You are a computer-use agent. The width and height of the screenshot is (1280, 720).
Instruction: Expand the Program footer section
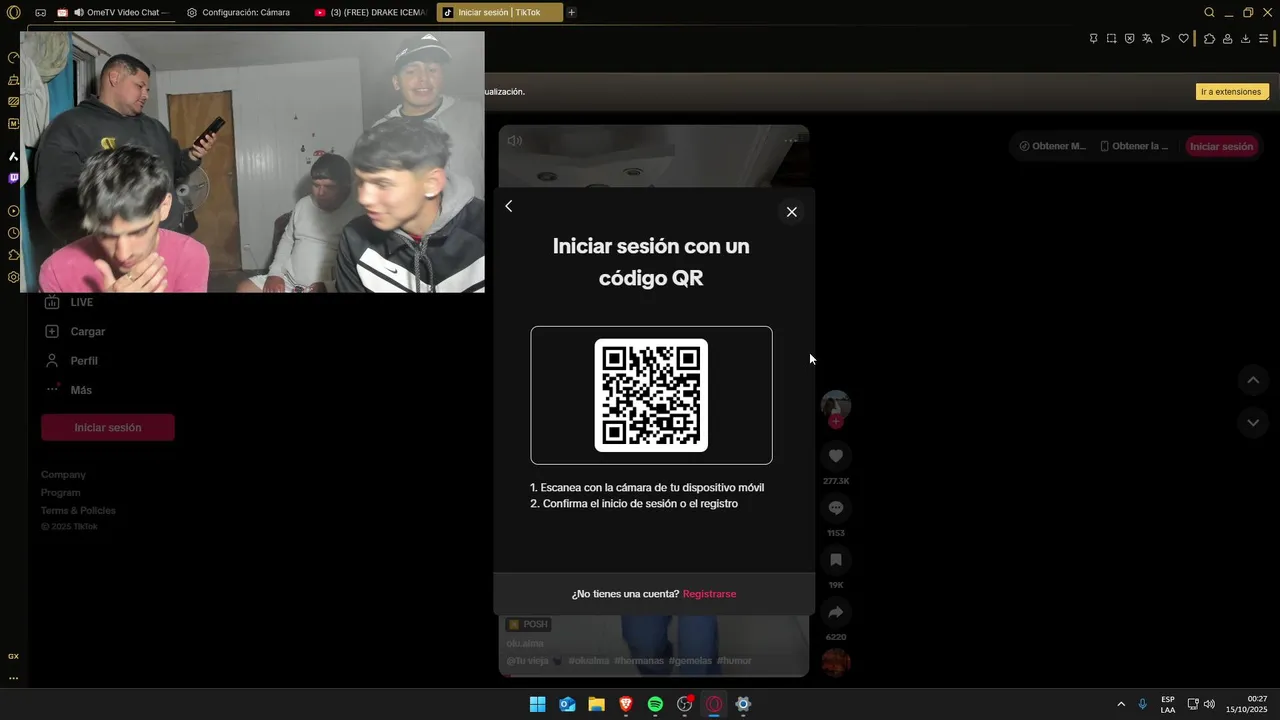coord(60,493)
